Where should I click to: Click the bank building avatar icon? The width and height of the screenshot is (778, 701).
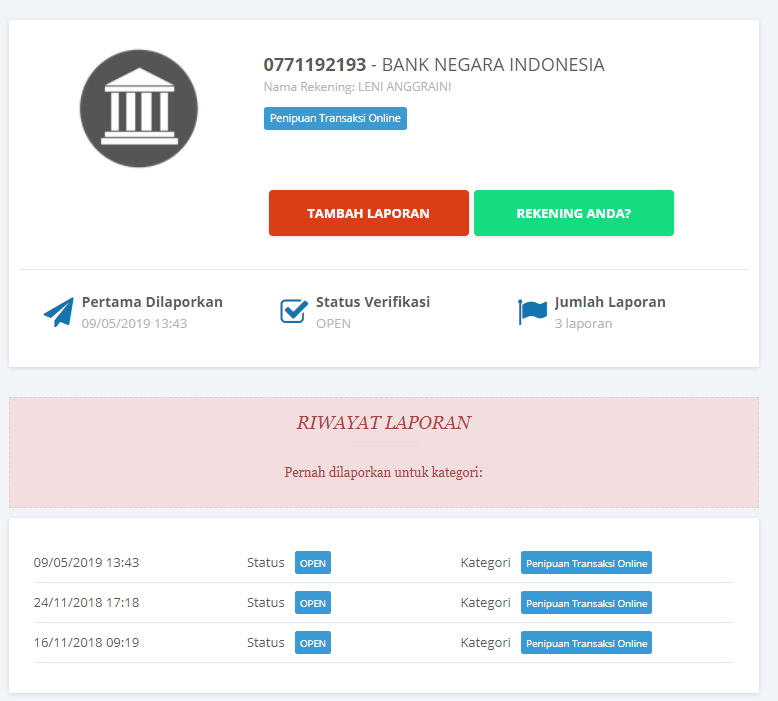(x=139, y=108)
